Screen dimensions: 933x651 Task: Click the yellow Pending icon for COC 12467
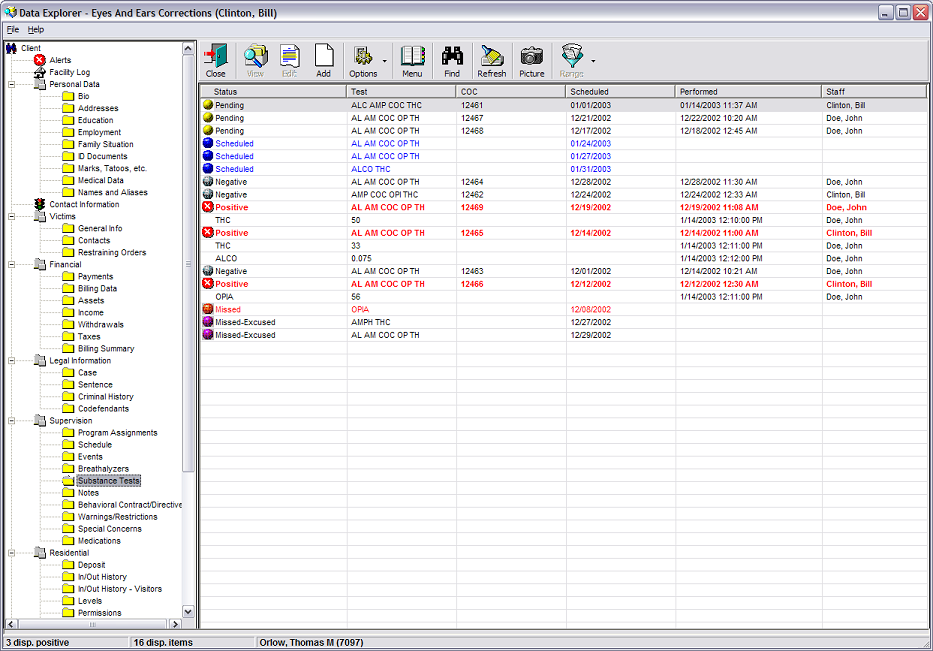208,118
